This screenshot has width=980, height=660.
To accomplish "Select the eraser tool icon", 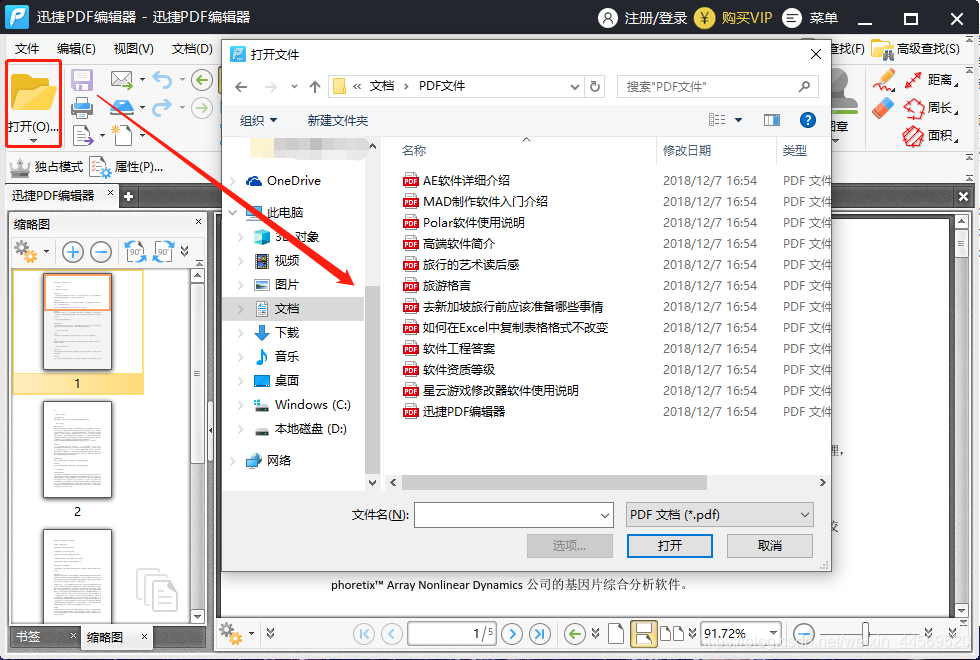I will [x=883, y=108].
